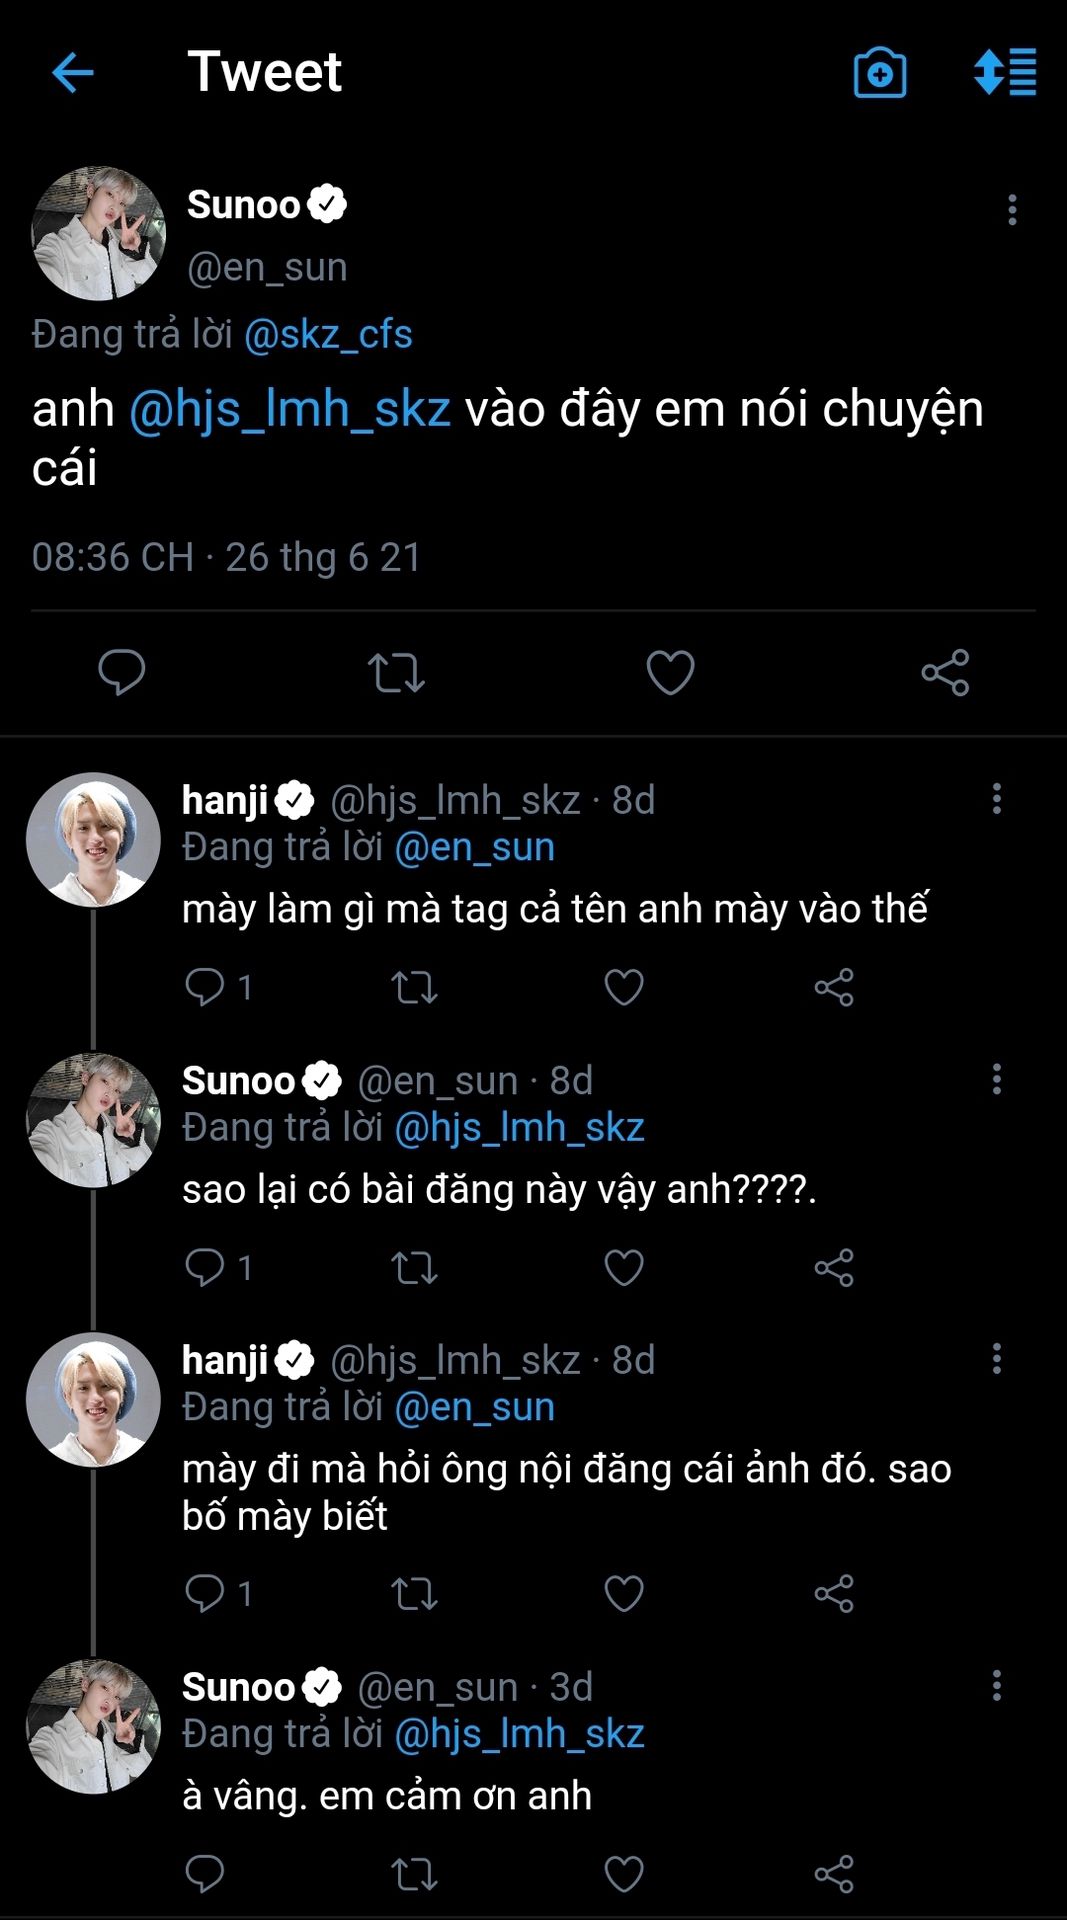The image size is (1067, 1920).
Task: Open the camera icon in header
Action: (879, 73)
